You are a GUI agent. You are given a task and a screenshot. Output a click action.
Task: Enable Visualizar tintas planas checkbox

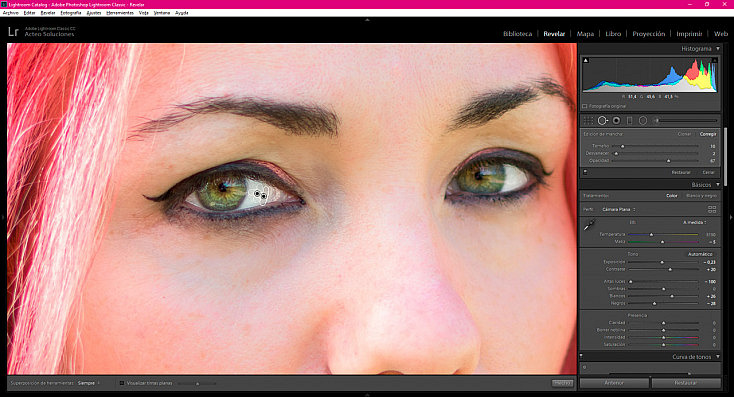(122, 383)
